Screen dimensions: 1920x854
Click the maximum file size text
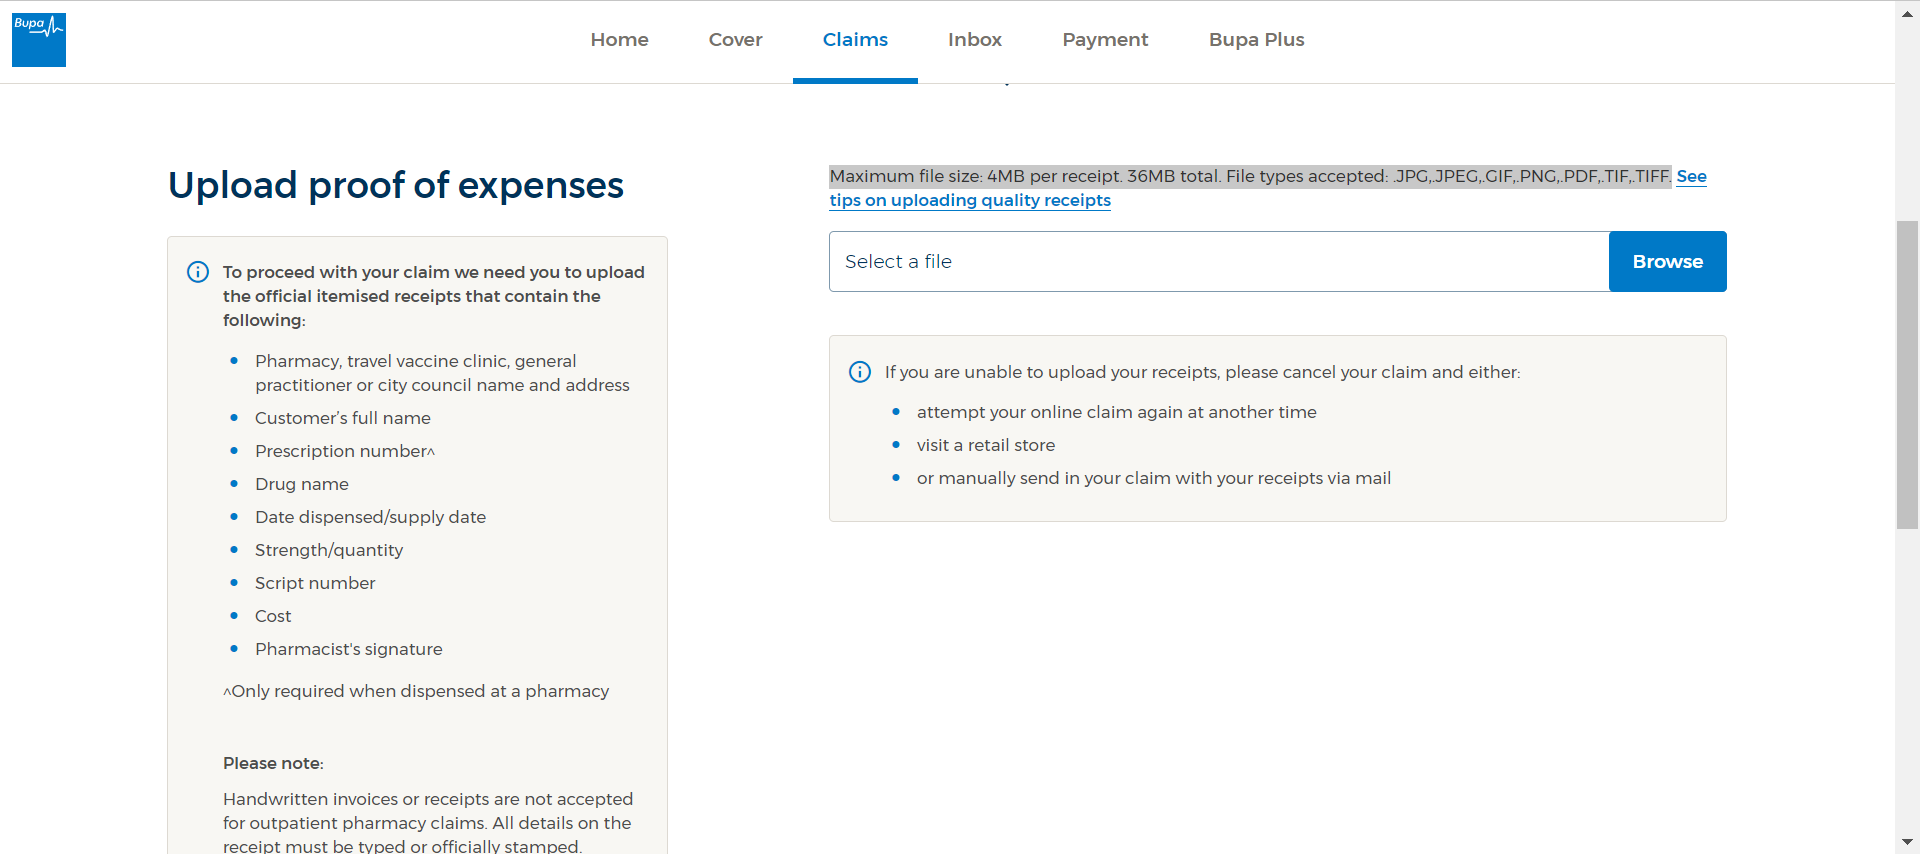tap(1249, 177)
